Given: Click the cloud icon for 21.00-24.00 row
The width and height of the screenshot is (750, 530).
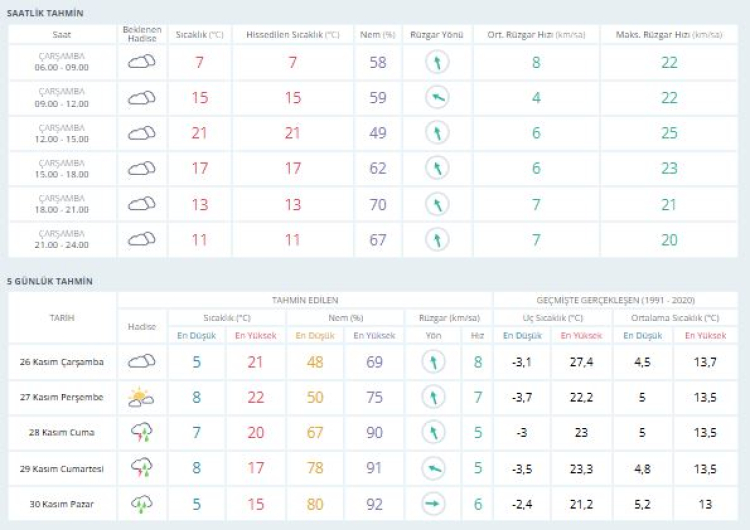Looking at the screenshot, I should tap(142, 239).
